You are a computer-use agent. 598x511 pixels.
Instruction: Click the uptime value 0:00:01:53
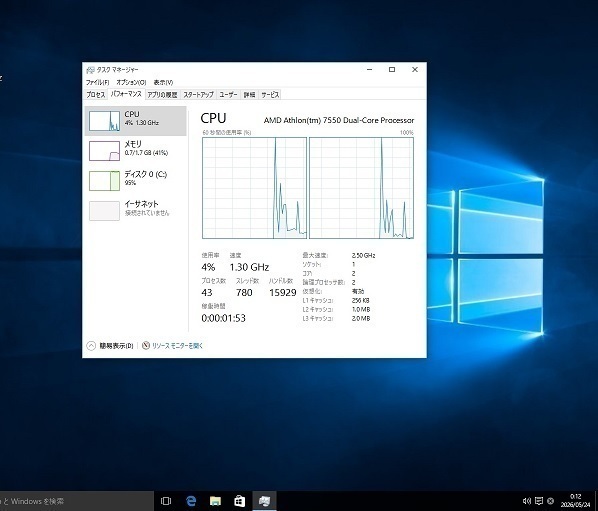click(223, 318)
